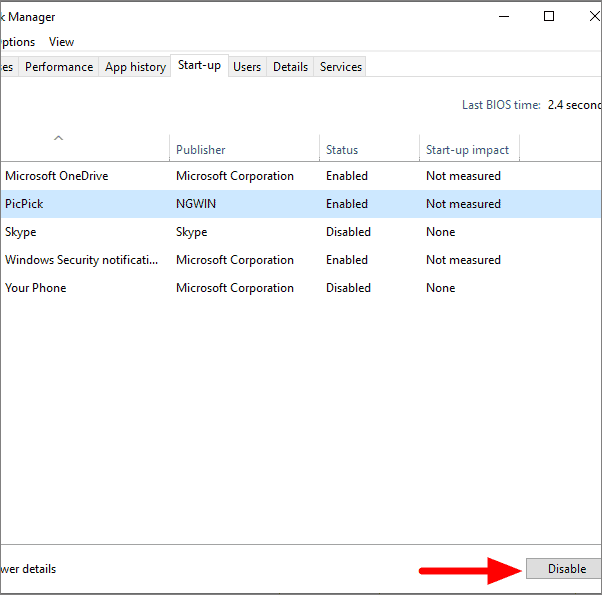The image size is (602, 595).
Task: Click Not measured impact of OneDrive
Action: 463,176
